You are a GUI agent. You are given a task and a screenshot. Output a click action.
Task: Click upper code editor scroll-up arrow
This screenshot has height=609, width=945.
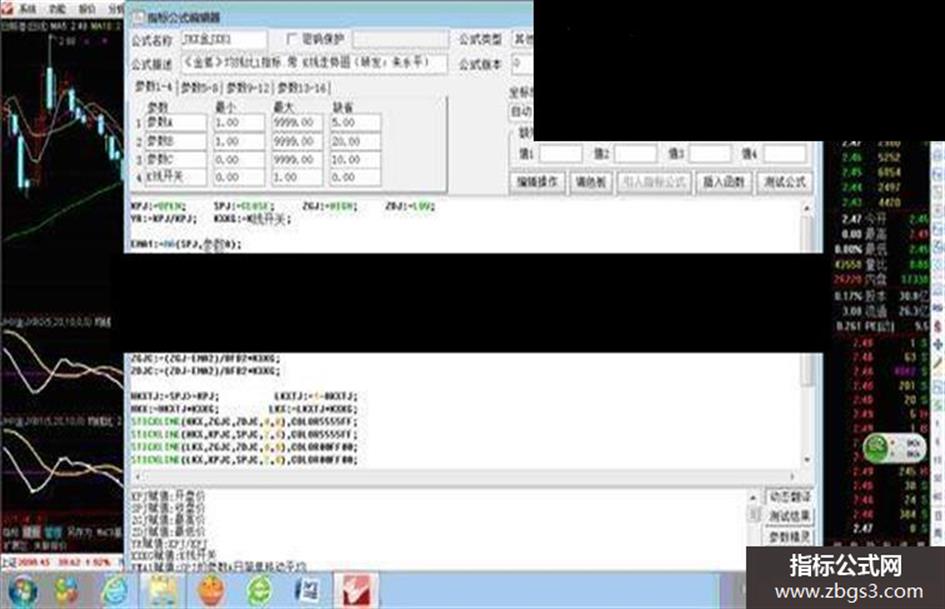coord(806,208)
